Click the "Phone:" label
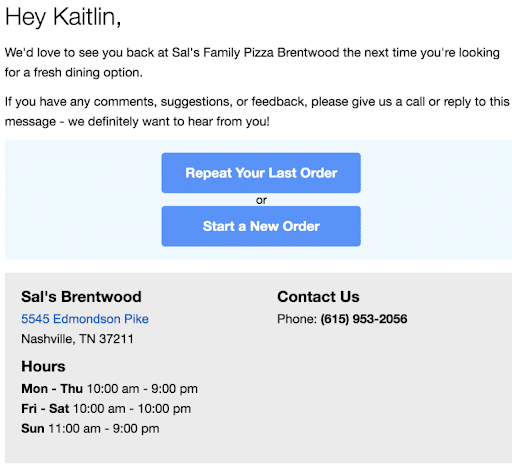Viewport: 512px width, 467px height. click(297, 319)
